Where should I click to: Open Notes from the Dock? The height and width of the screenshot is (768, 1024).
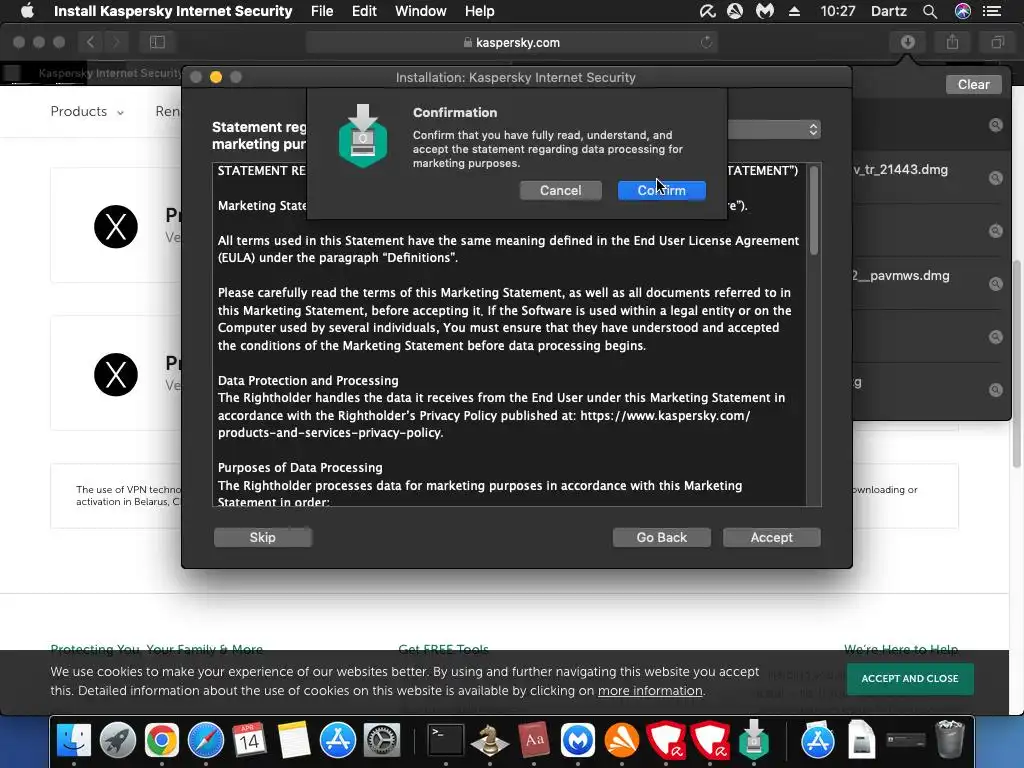coord(293,741)
